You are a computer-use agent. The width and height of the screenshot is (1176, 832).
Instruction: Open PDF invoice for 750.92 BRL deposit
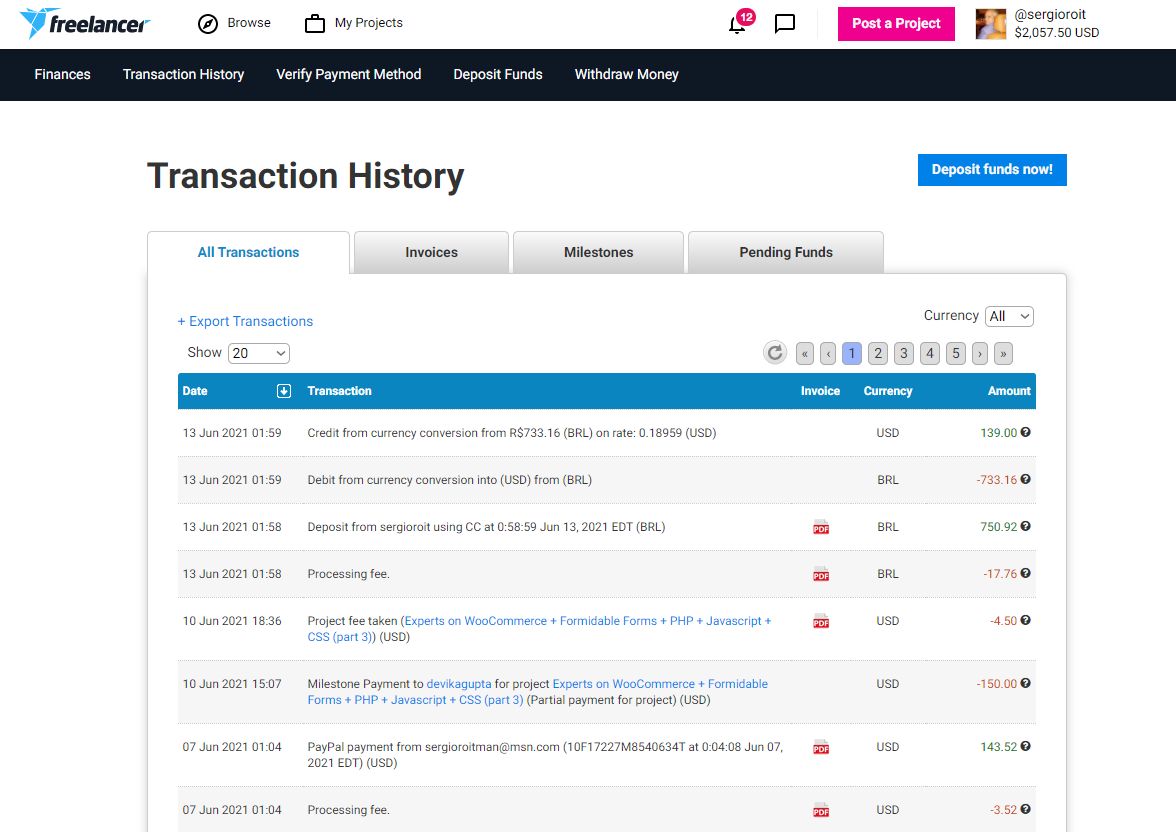pyautogui.click(x=820, y=527)
